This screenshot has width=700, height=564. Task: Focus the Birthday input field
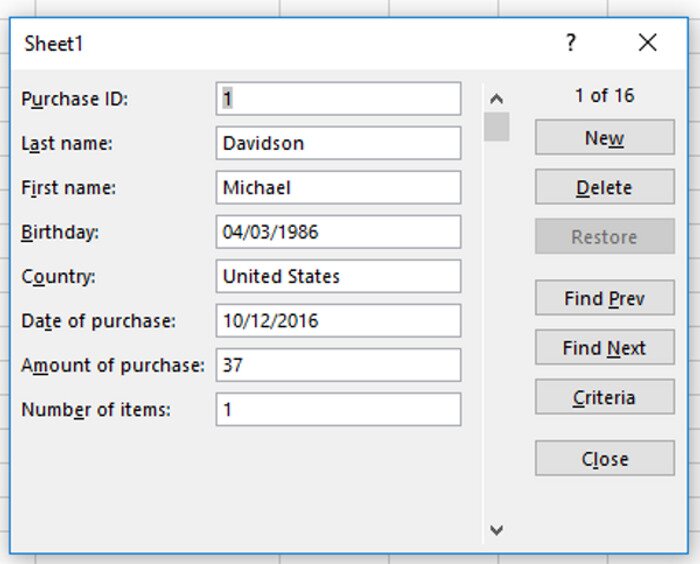click(338, 232)
